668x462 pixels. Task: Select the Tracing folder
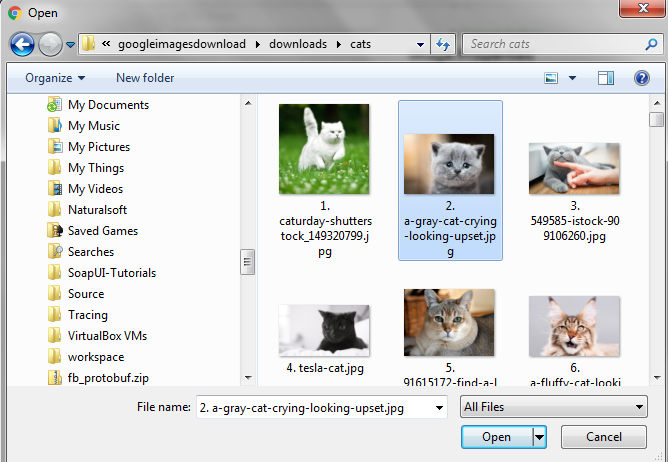coord(88,315)
